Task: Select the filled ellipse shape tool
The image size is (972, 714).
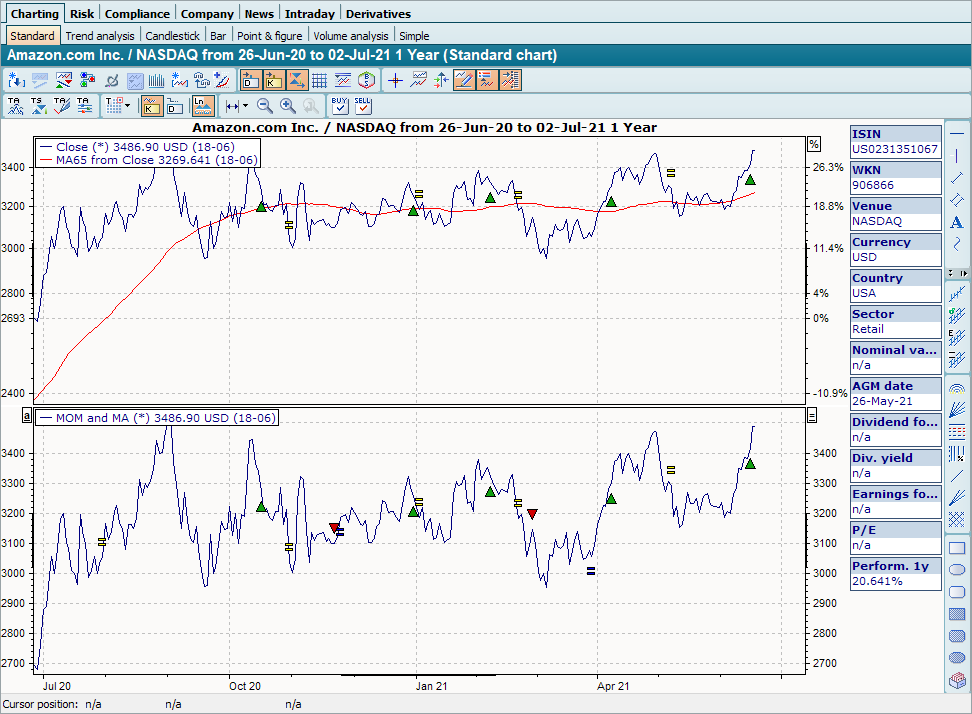Action: [957, 658]
